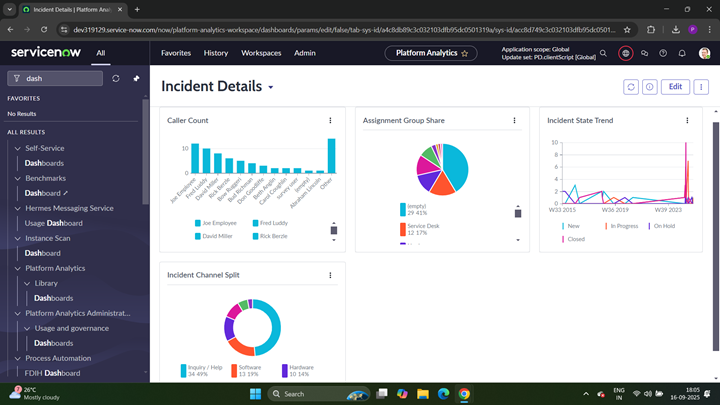Open new browser tab
Viewport: 720px width, 405px height.
pyautogui.click(x=137, y=9)
